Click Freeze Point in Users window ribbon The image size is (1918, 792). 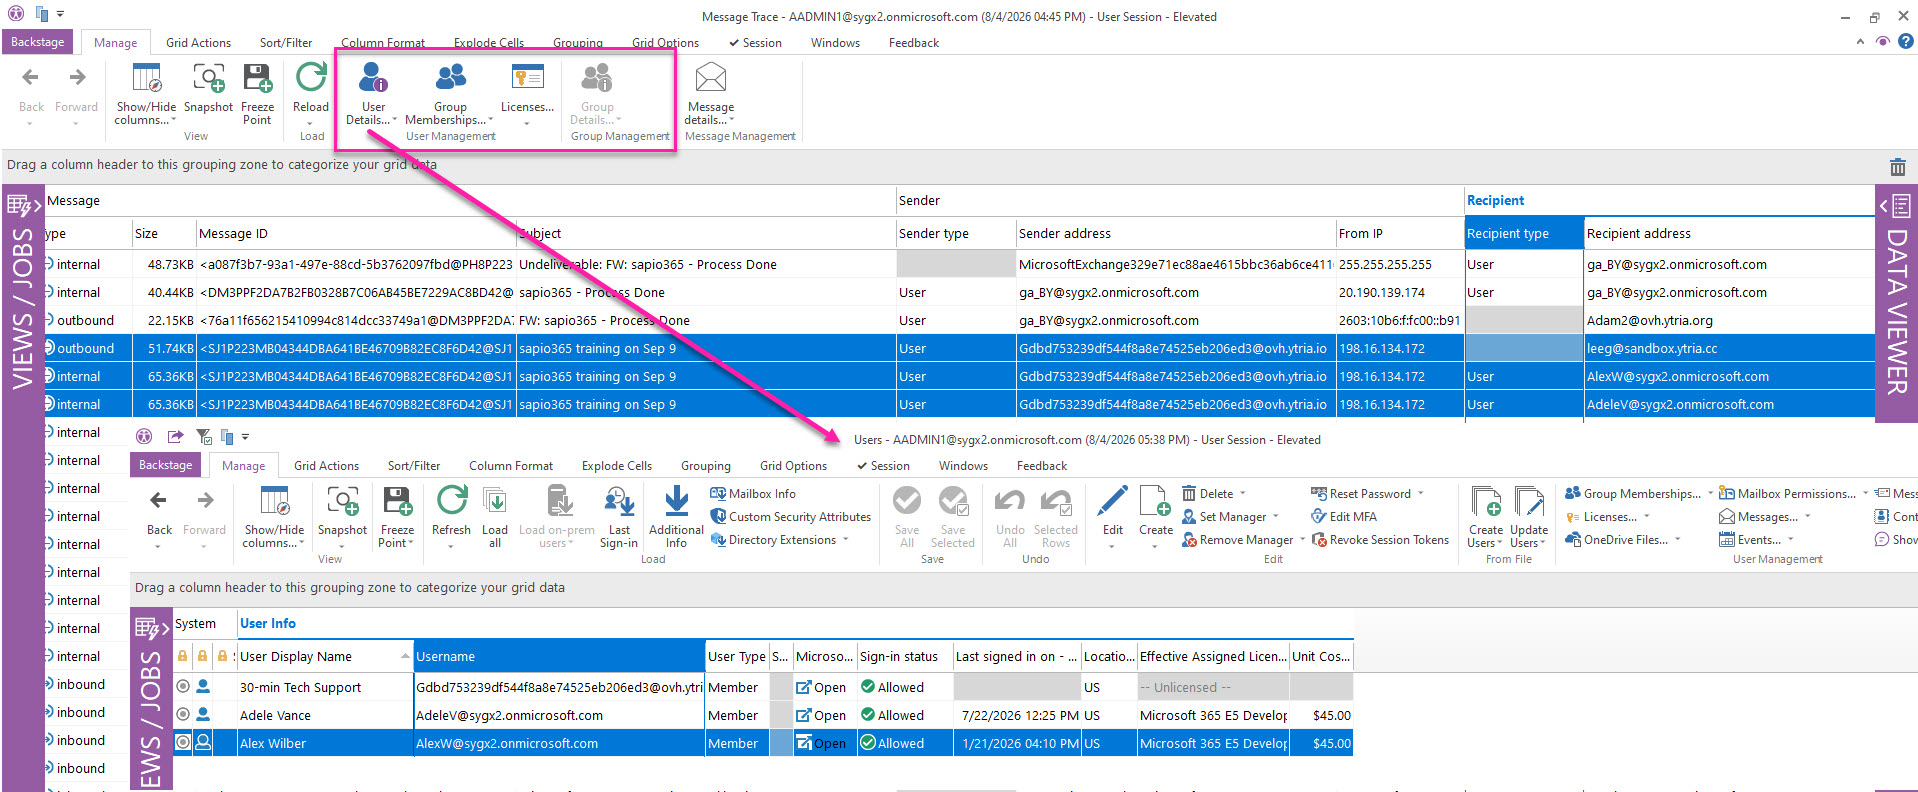click(x=397, y=517)
